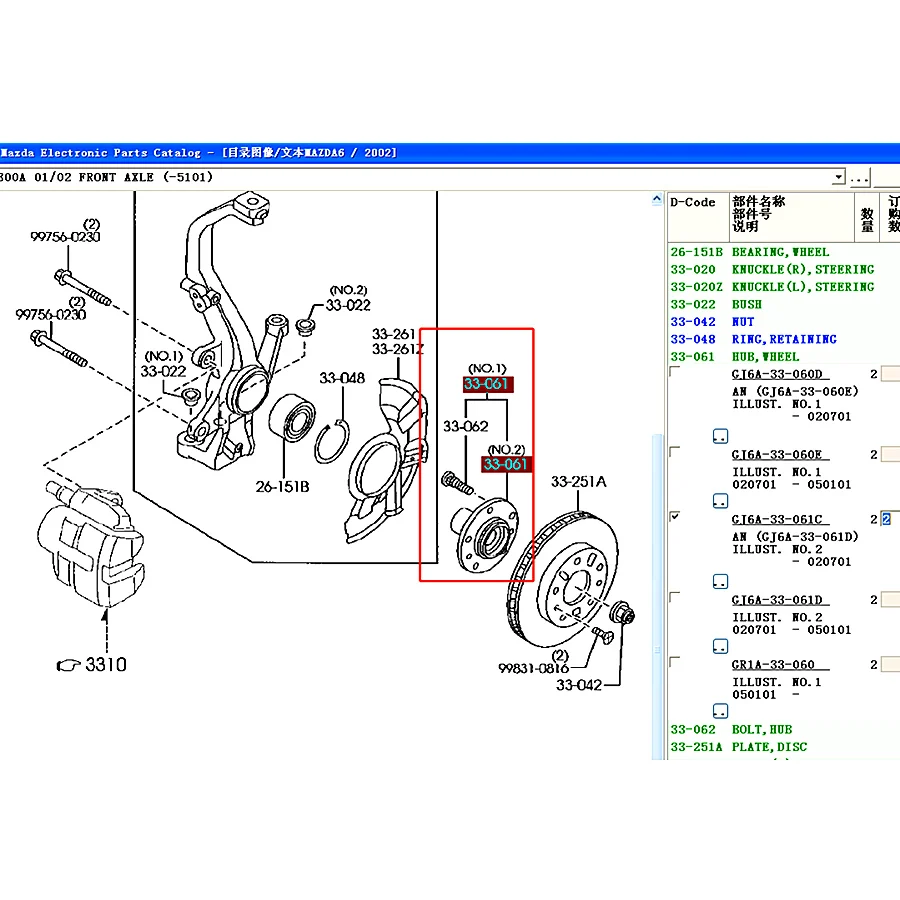Open note icon under GJ6A-33-060E entry

coord(720,501)
